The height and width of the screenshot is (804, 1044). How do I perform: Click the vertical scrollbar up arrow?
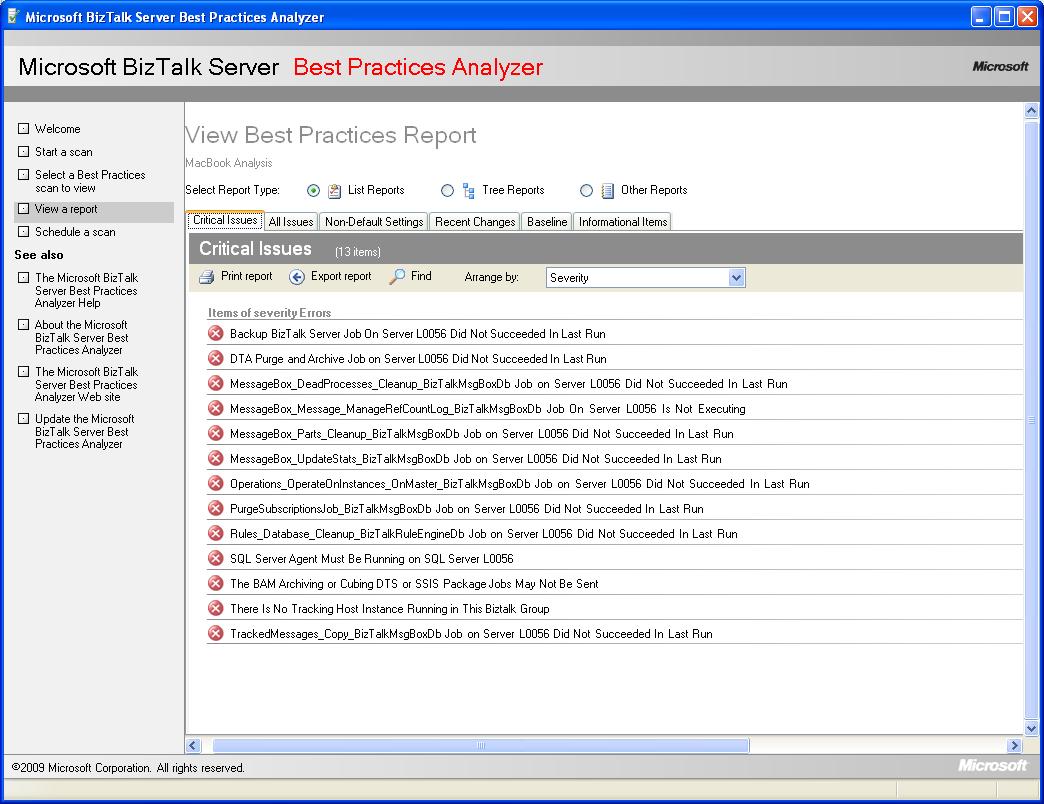pyautogui.click(x=1031, y=110)
